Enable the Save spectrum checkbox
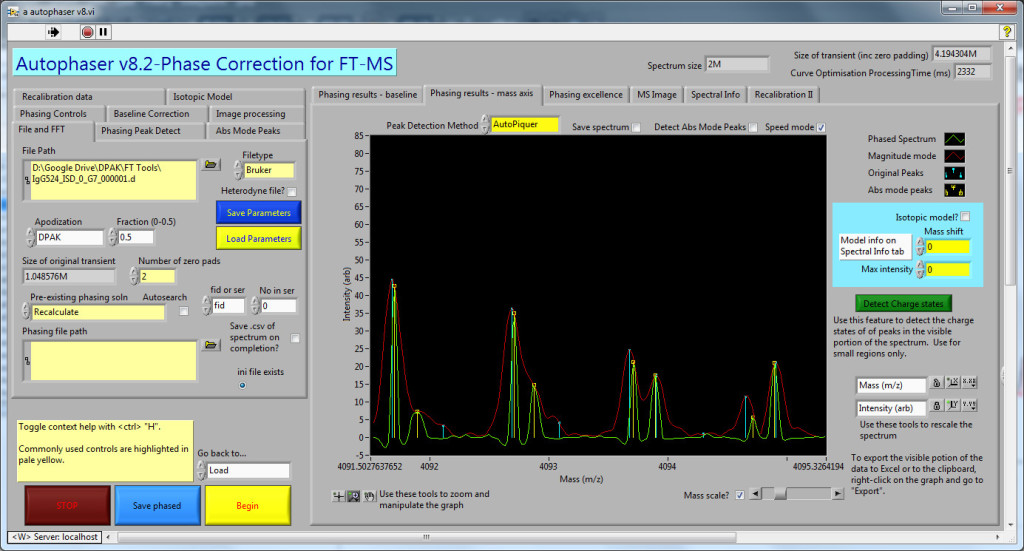The width and height of the screenshot is (1024, 551). point(636,127)
